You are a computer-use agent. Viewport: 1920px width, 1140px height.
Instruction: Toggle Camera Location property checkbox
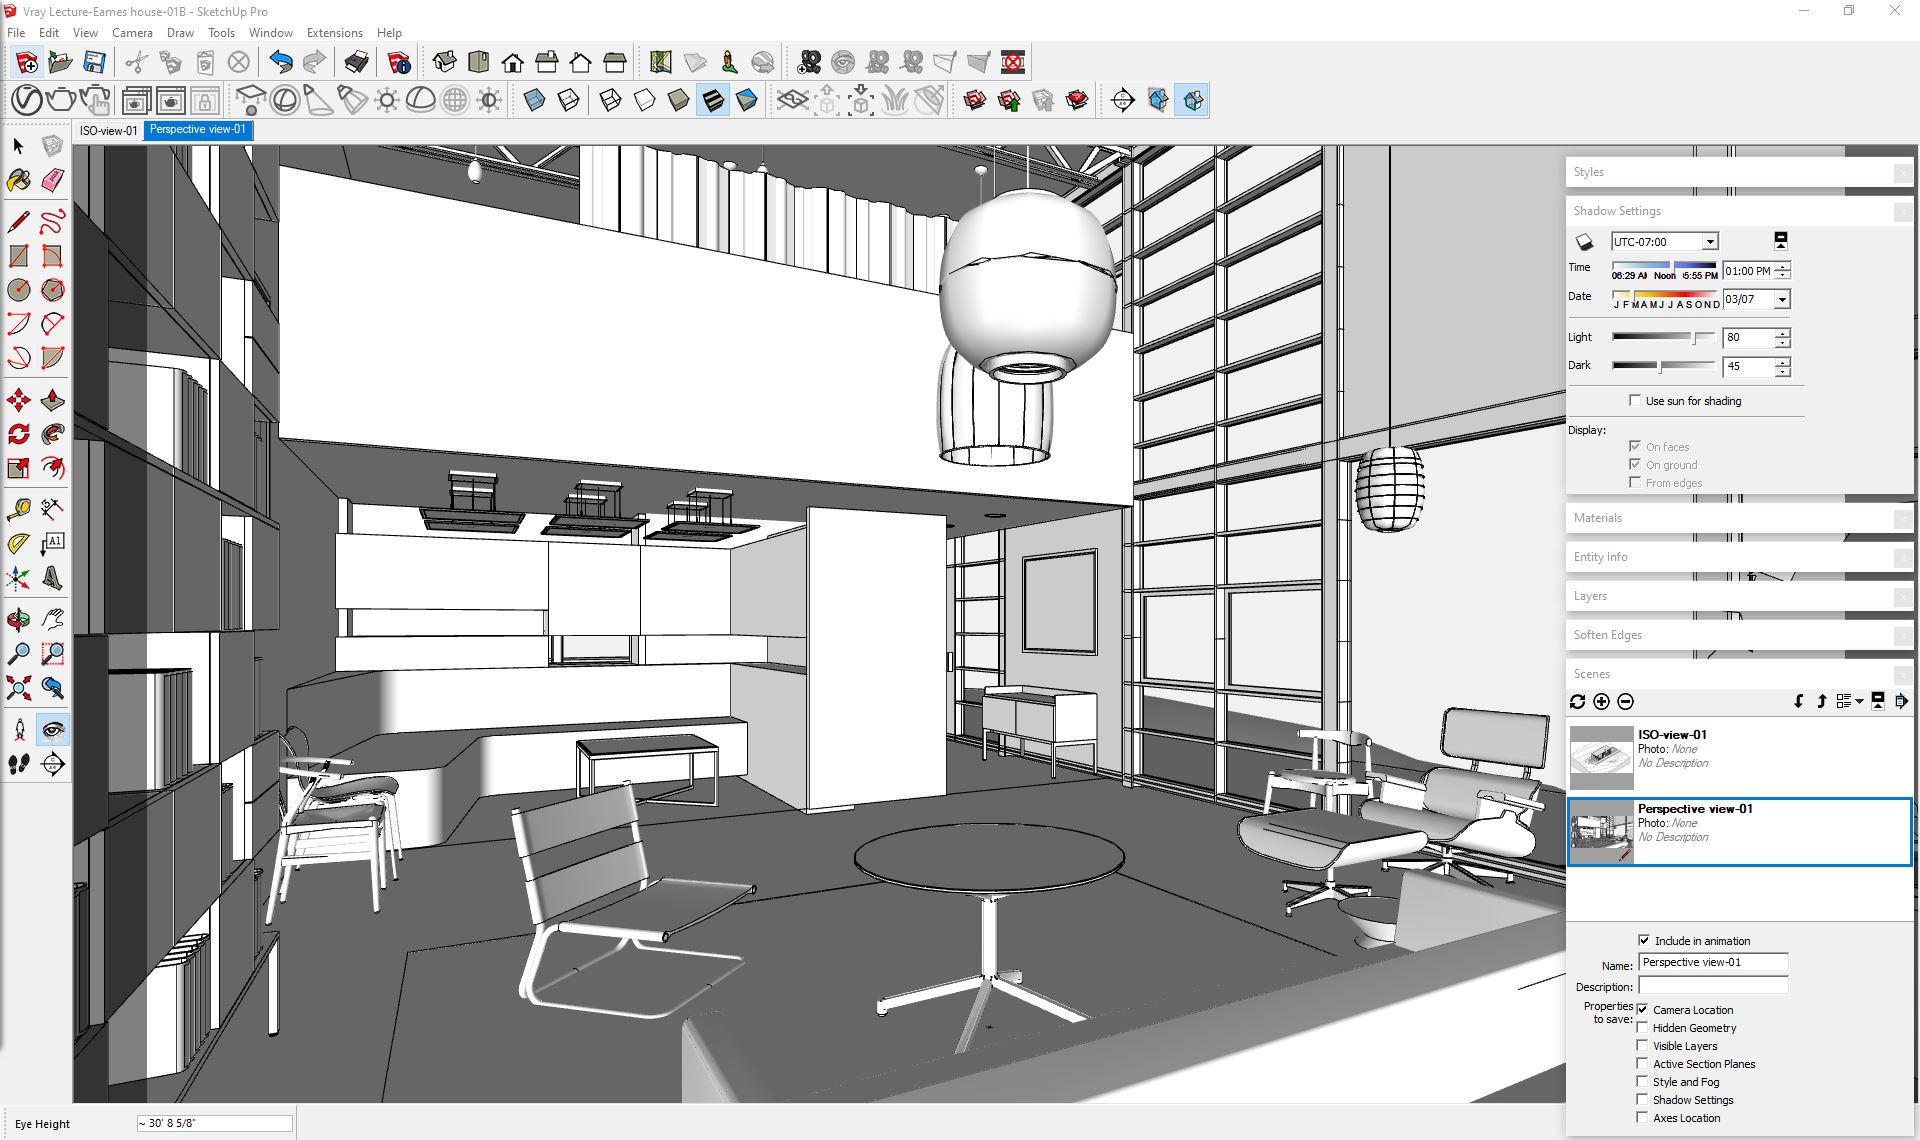coord(1642,1010)
